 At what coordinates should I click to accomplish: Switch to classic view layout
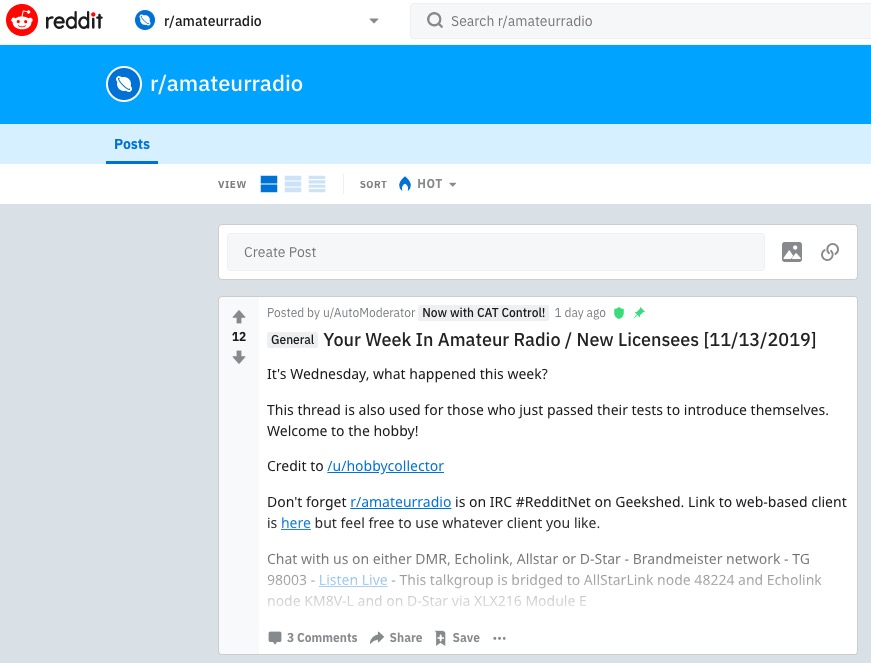pos(293,184)
